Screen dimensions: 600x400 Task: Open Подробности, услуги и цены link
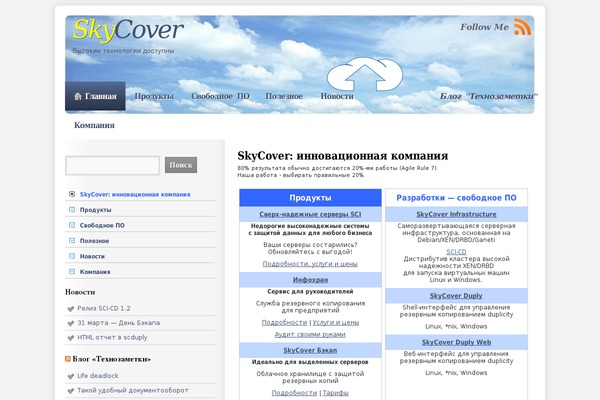310,264
